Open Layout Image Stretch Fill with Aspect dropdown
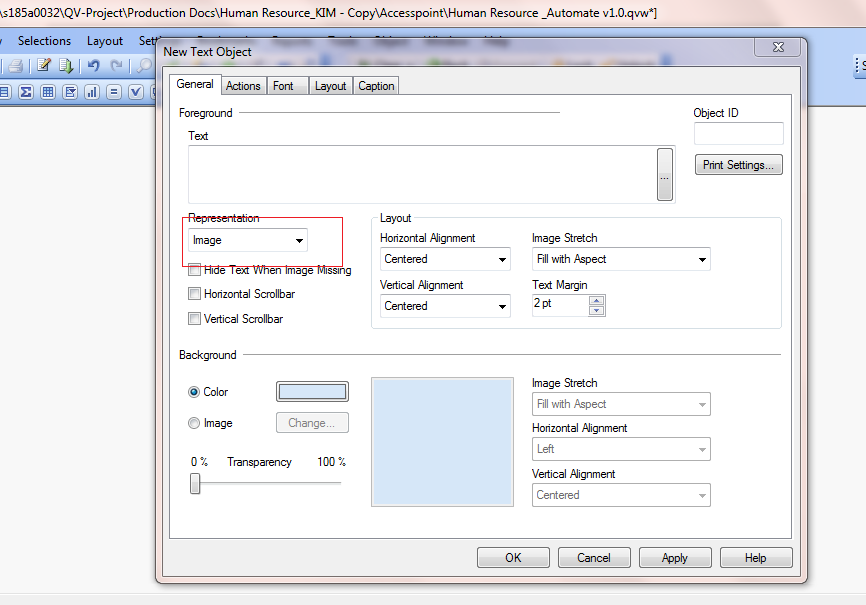 [x=621, y=259]
